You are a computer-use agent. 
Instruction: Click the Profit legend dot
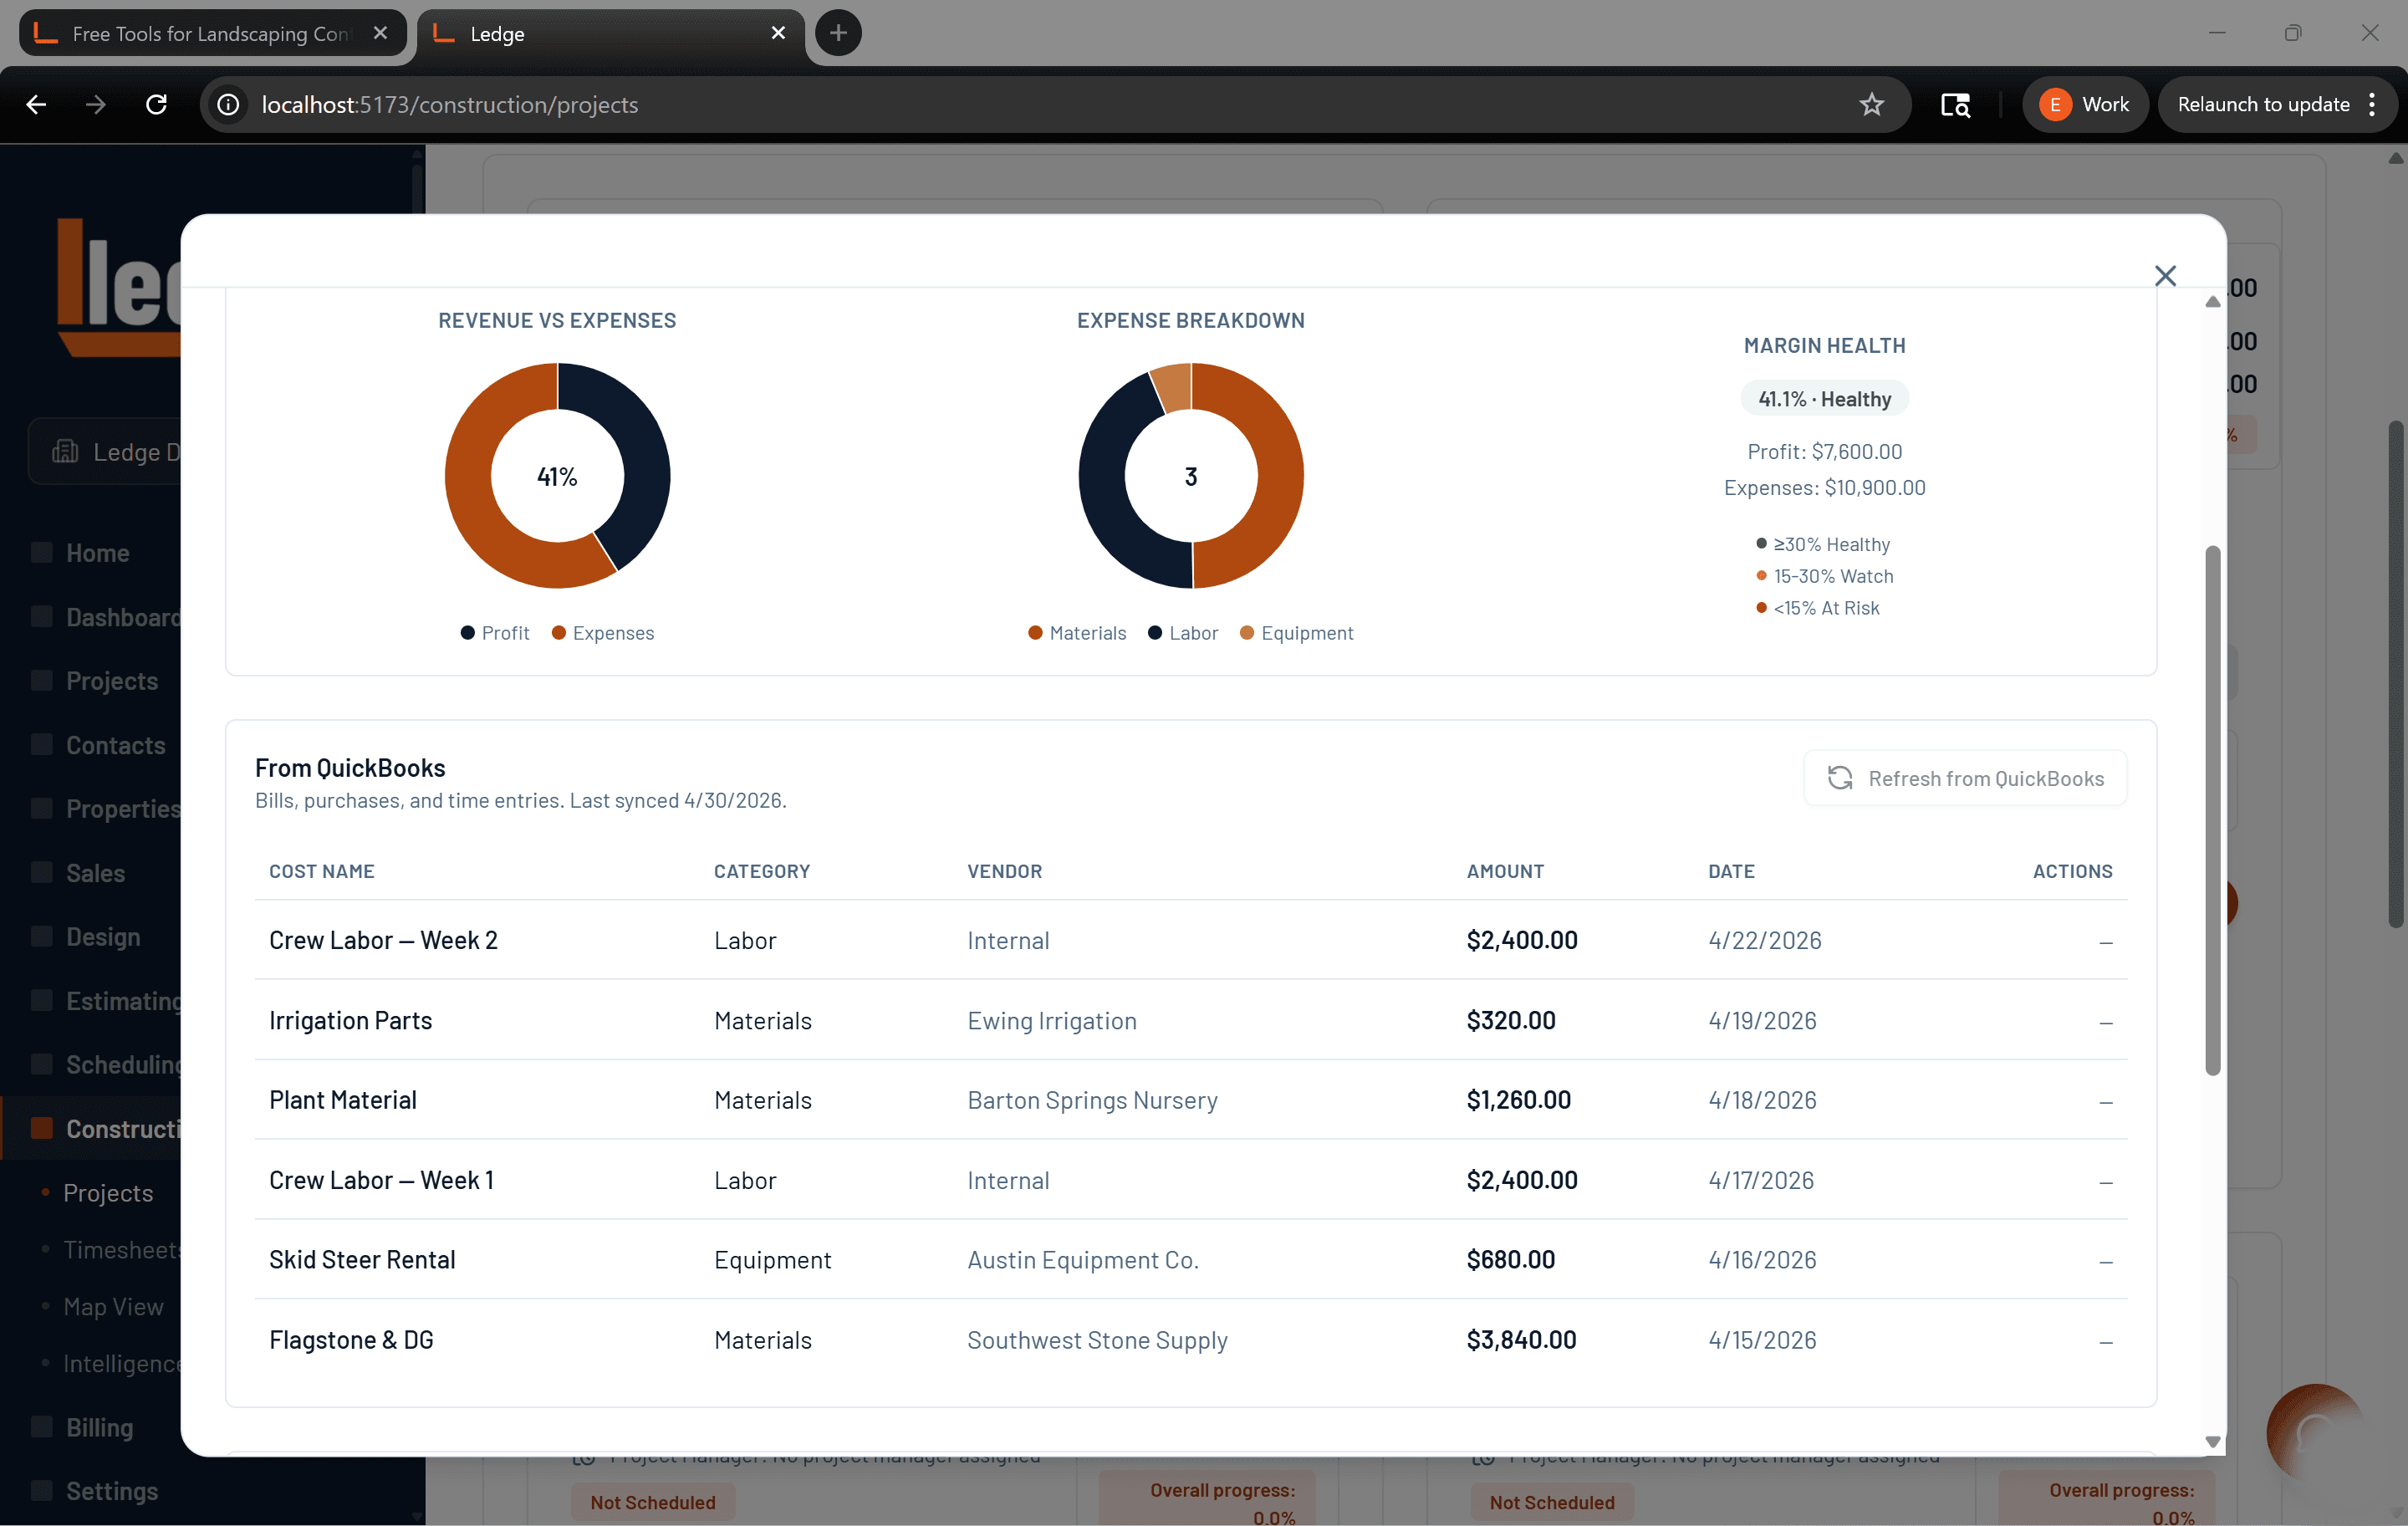pyautogui.click(x=467, y=633)
